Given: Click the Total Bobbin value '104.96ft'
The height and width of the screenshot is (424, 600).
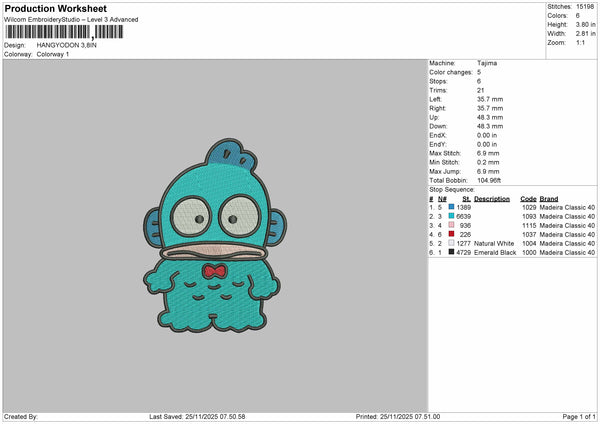Looking at the screenshot, I should [x=489, y=180].
